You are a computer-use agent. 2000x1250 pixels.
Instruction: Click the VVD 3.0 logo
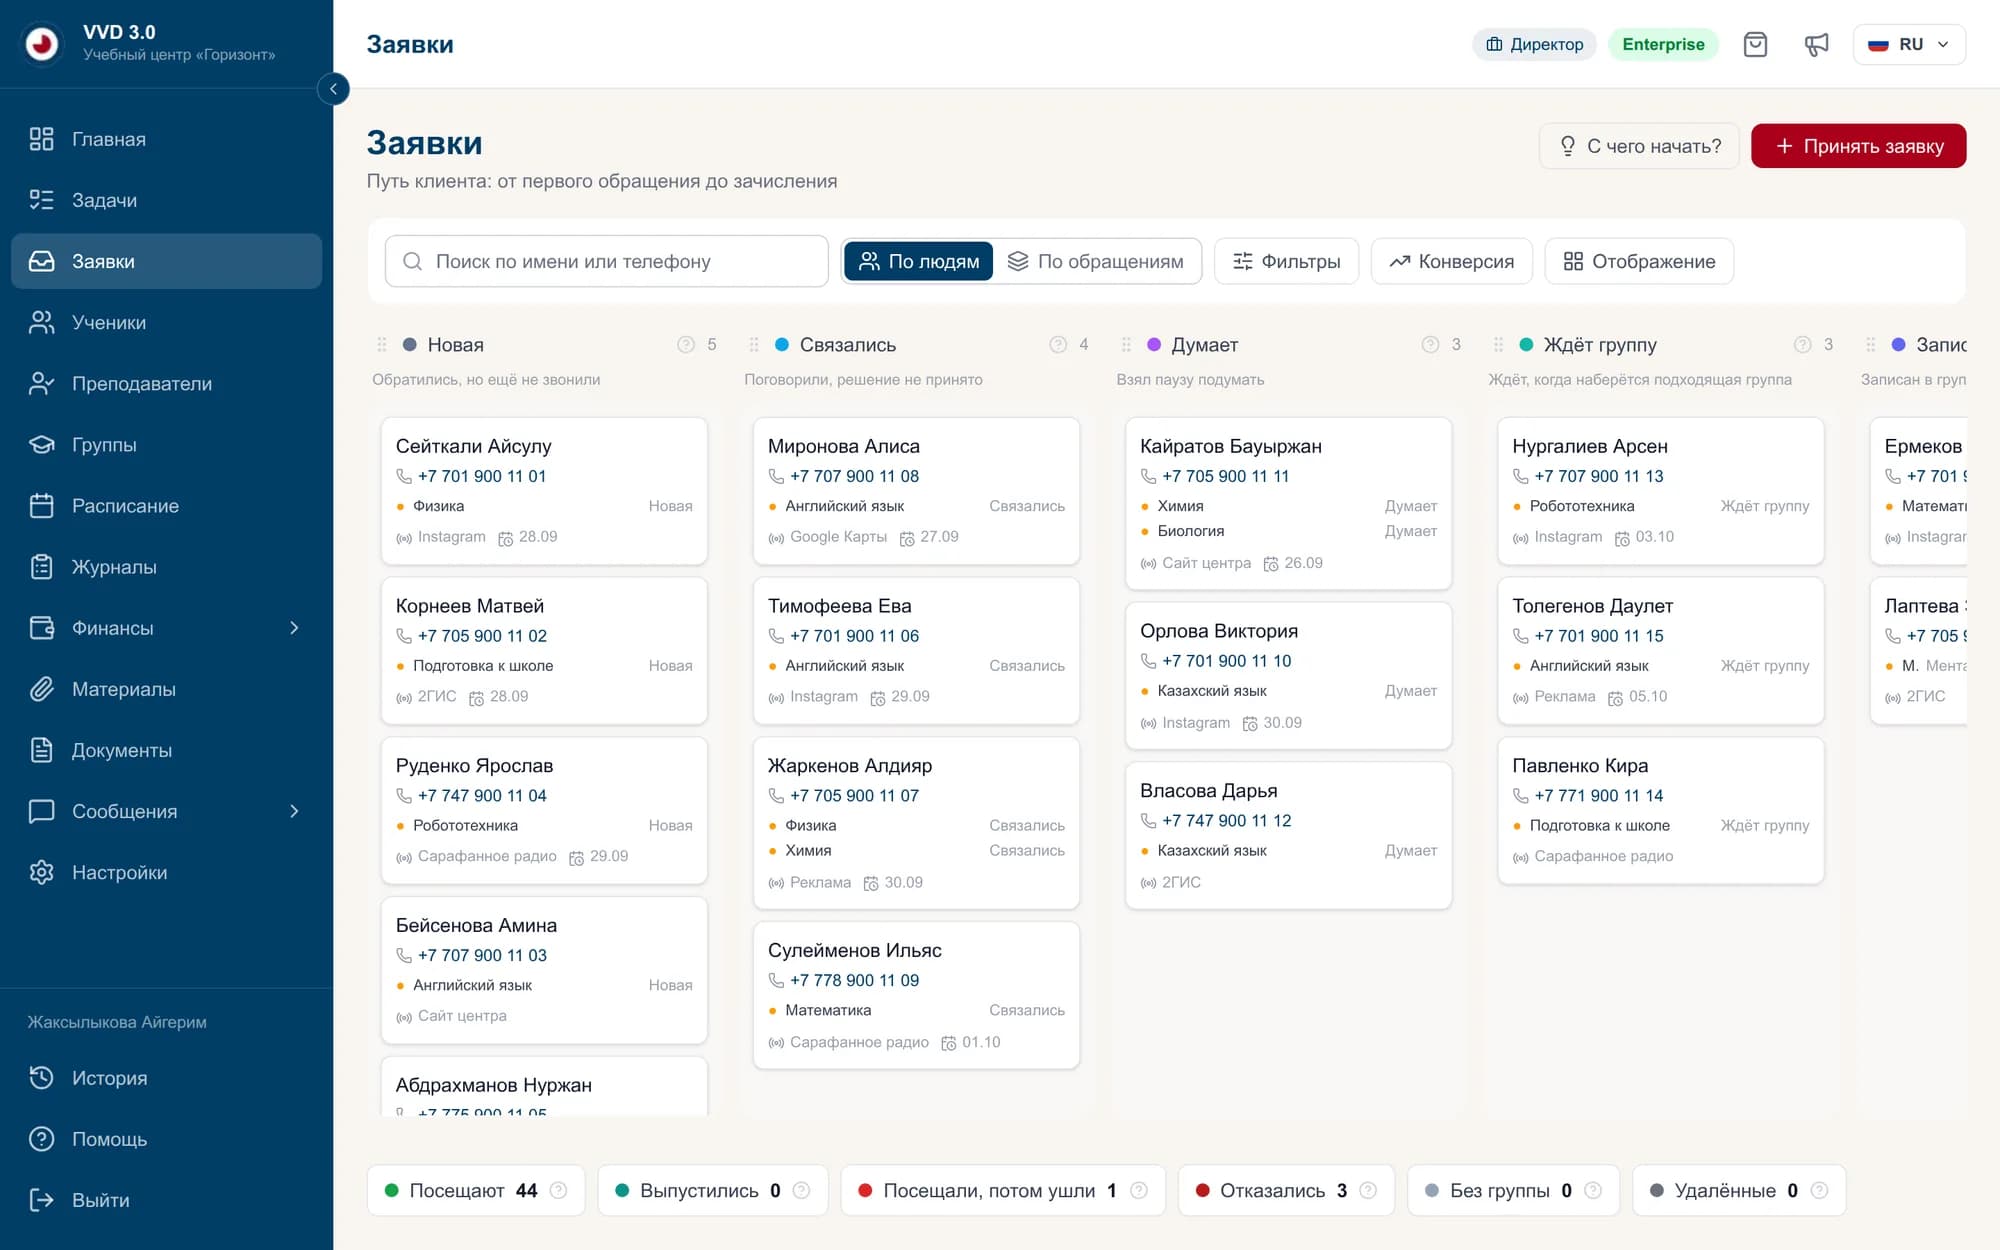[42, 43]
